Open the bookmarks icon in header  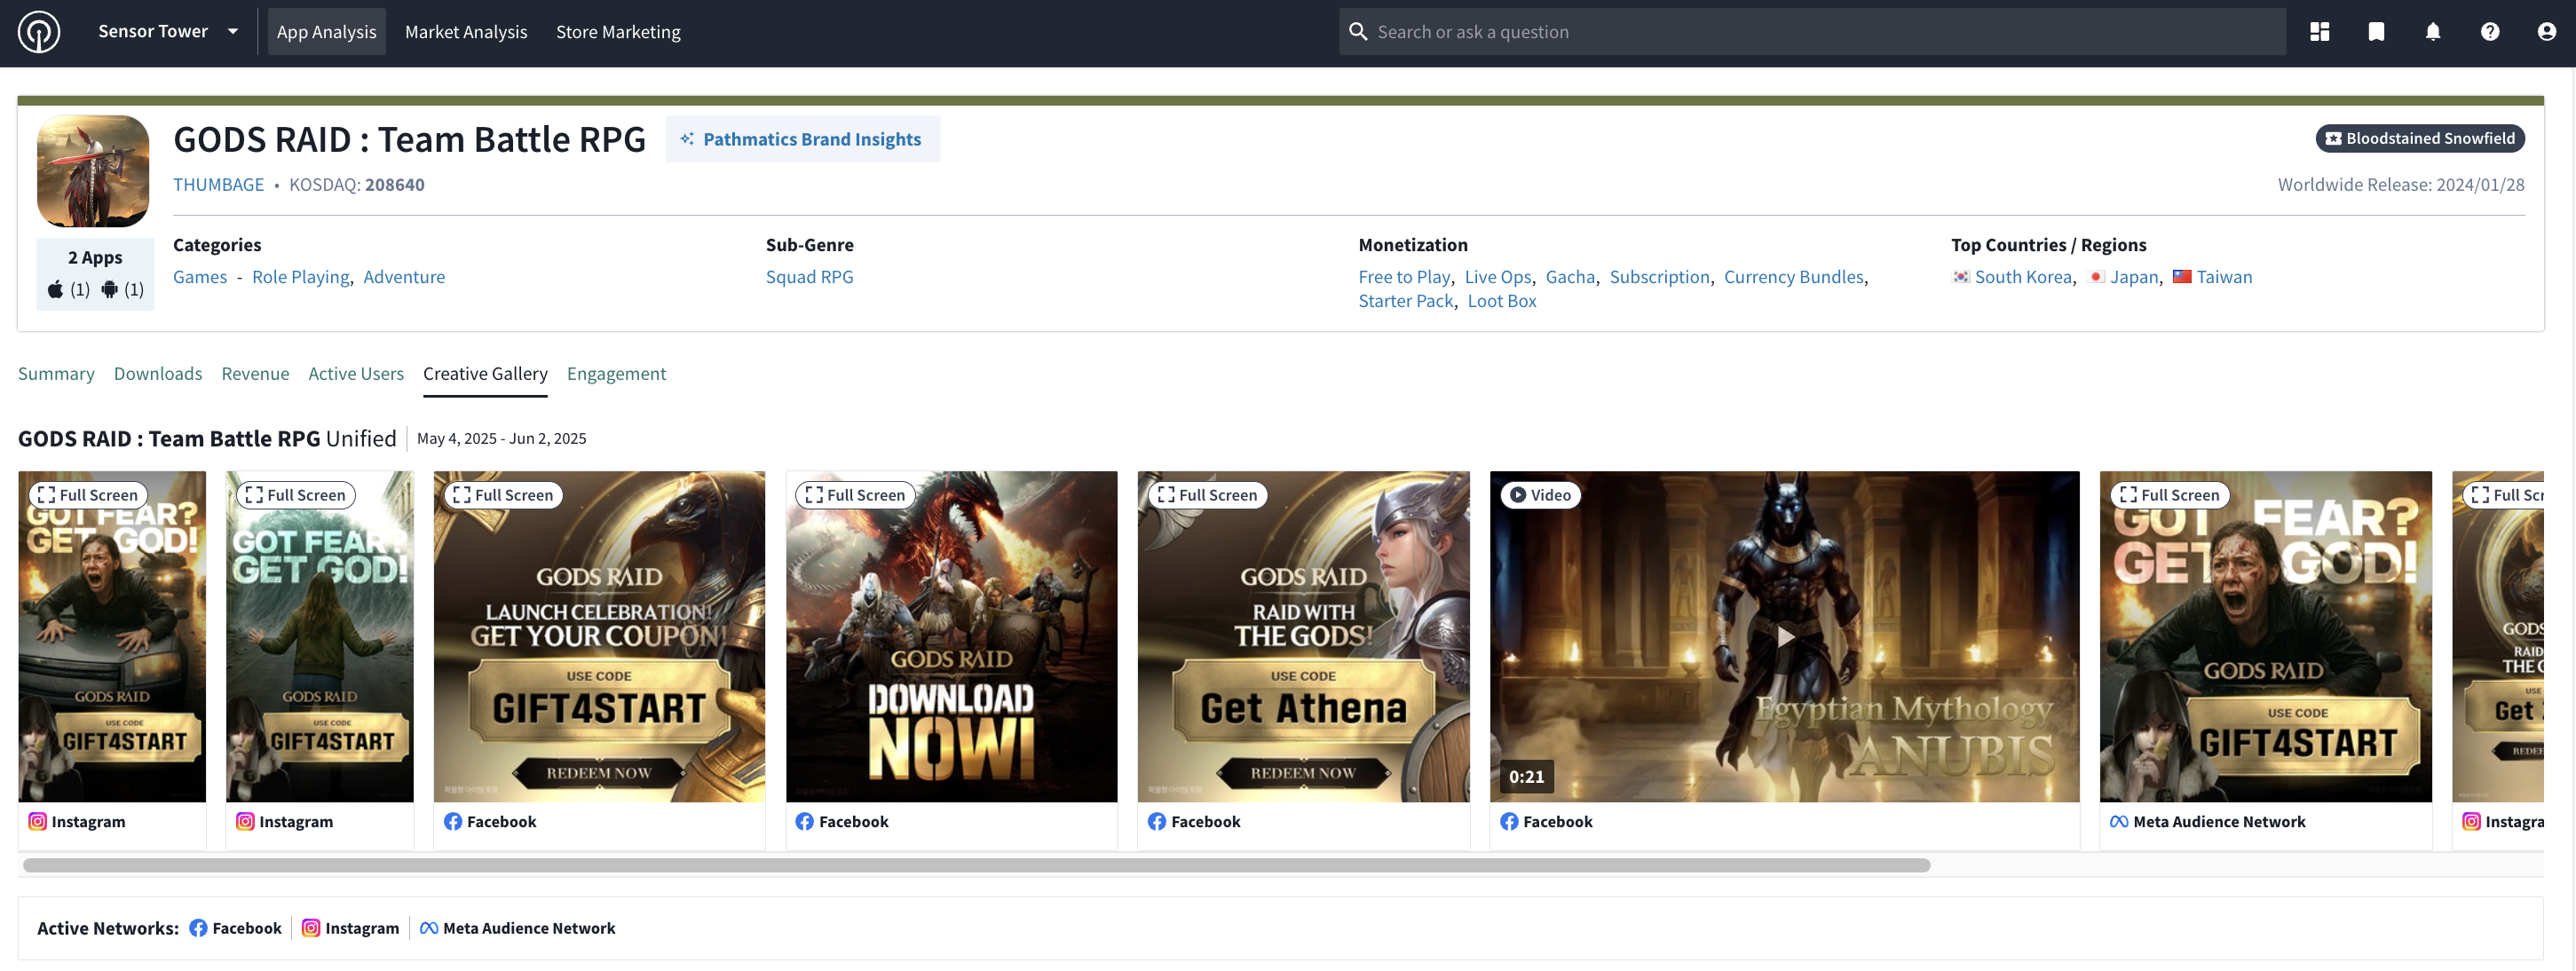point(2376,32)
